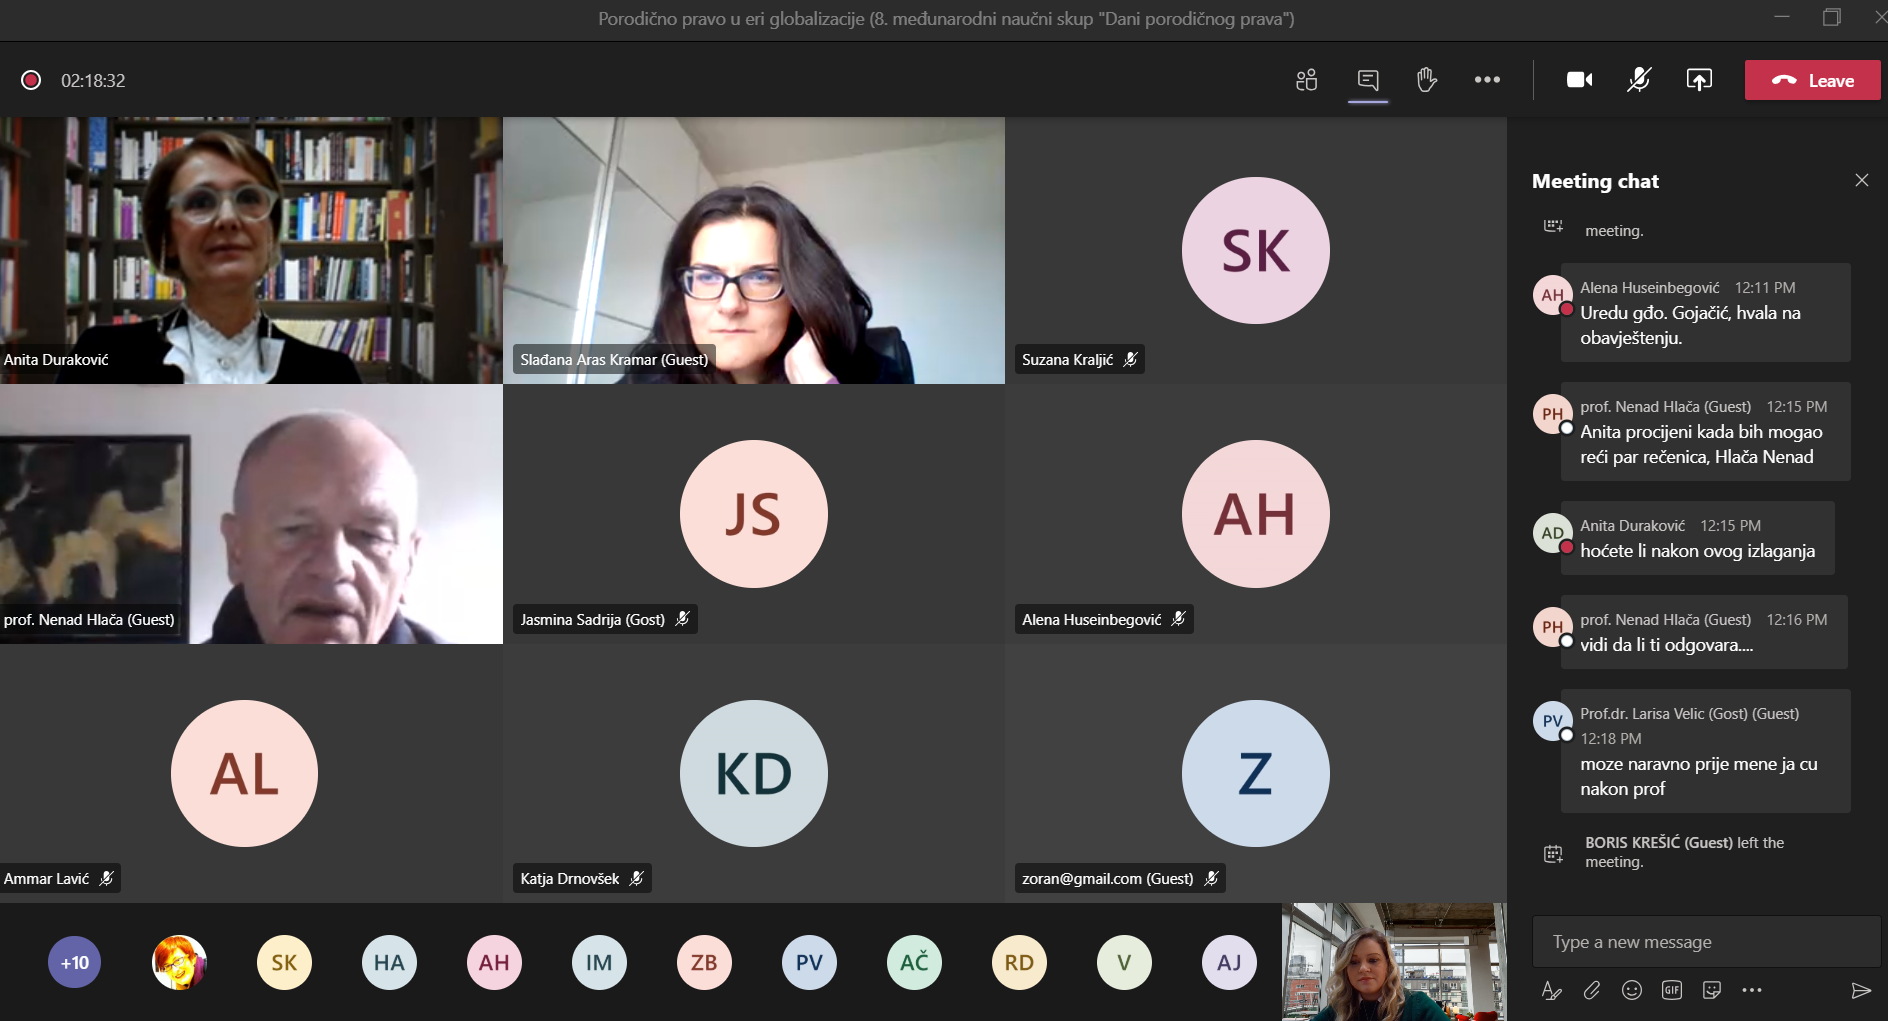Select the IM participant avatar
This screenshot has height=1021, width=1888.
(599, 962)
